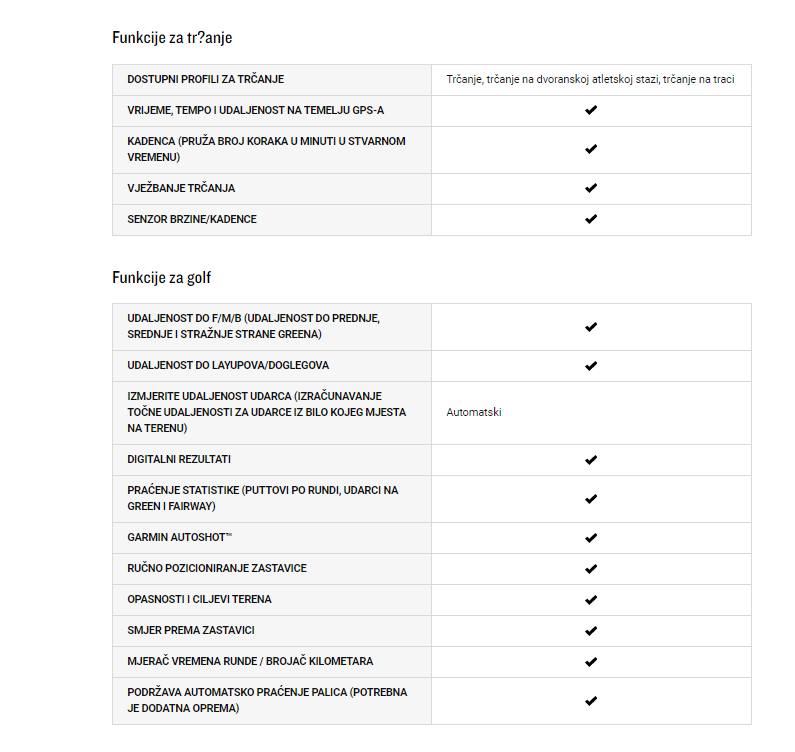Image resolution: width=795 pixels, height=752 pixels.
Task: Click checkmark for Udaljenost do layupova/doglegova
Action: pos(591,366)
